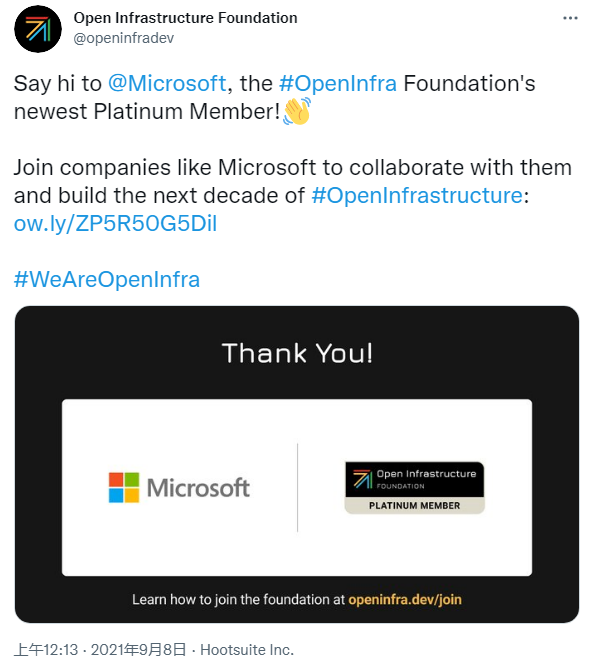Open the Open Infrastructure Foundation profile avatar
Screen dimensions: 596x662
click(x=38, y=29)
